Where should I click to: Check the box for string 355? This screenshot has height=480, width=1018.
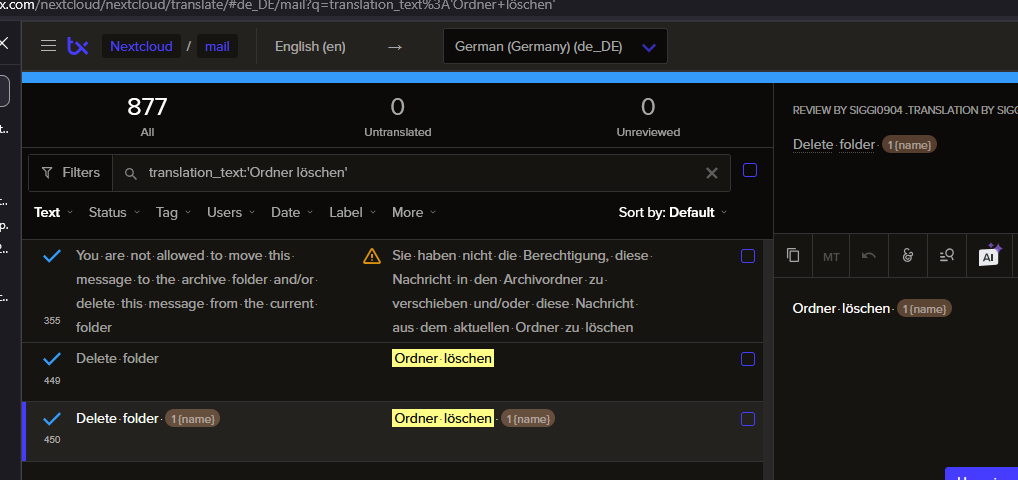point(748,257)
